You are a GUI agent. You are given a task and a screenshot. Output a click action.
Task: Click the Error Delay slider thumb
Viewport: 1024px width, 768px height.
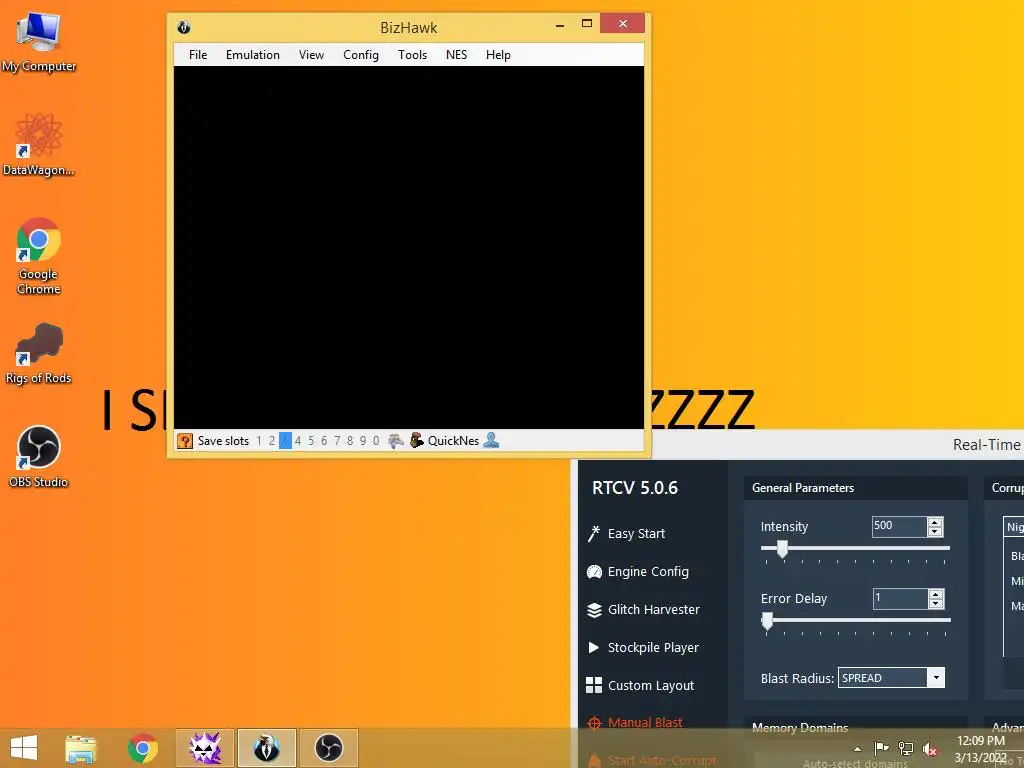pos(767,622)
